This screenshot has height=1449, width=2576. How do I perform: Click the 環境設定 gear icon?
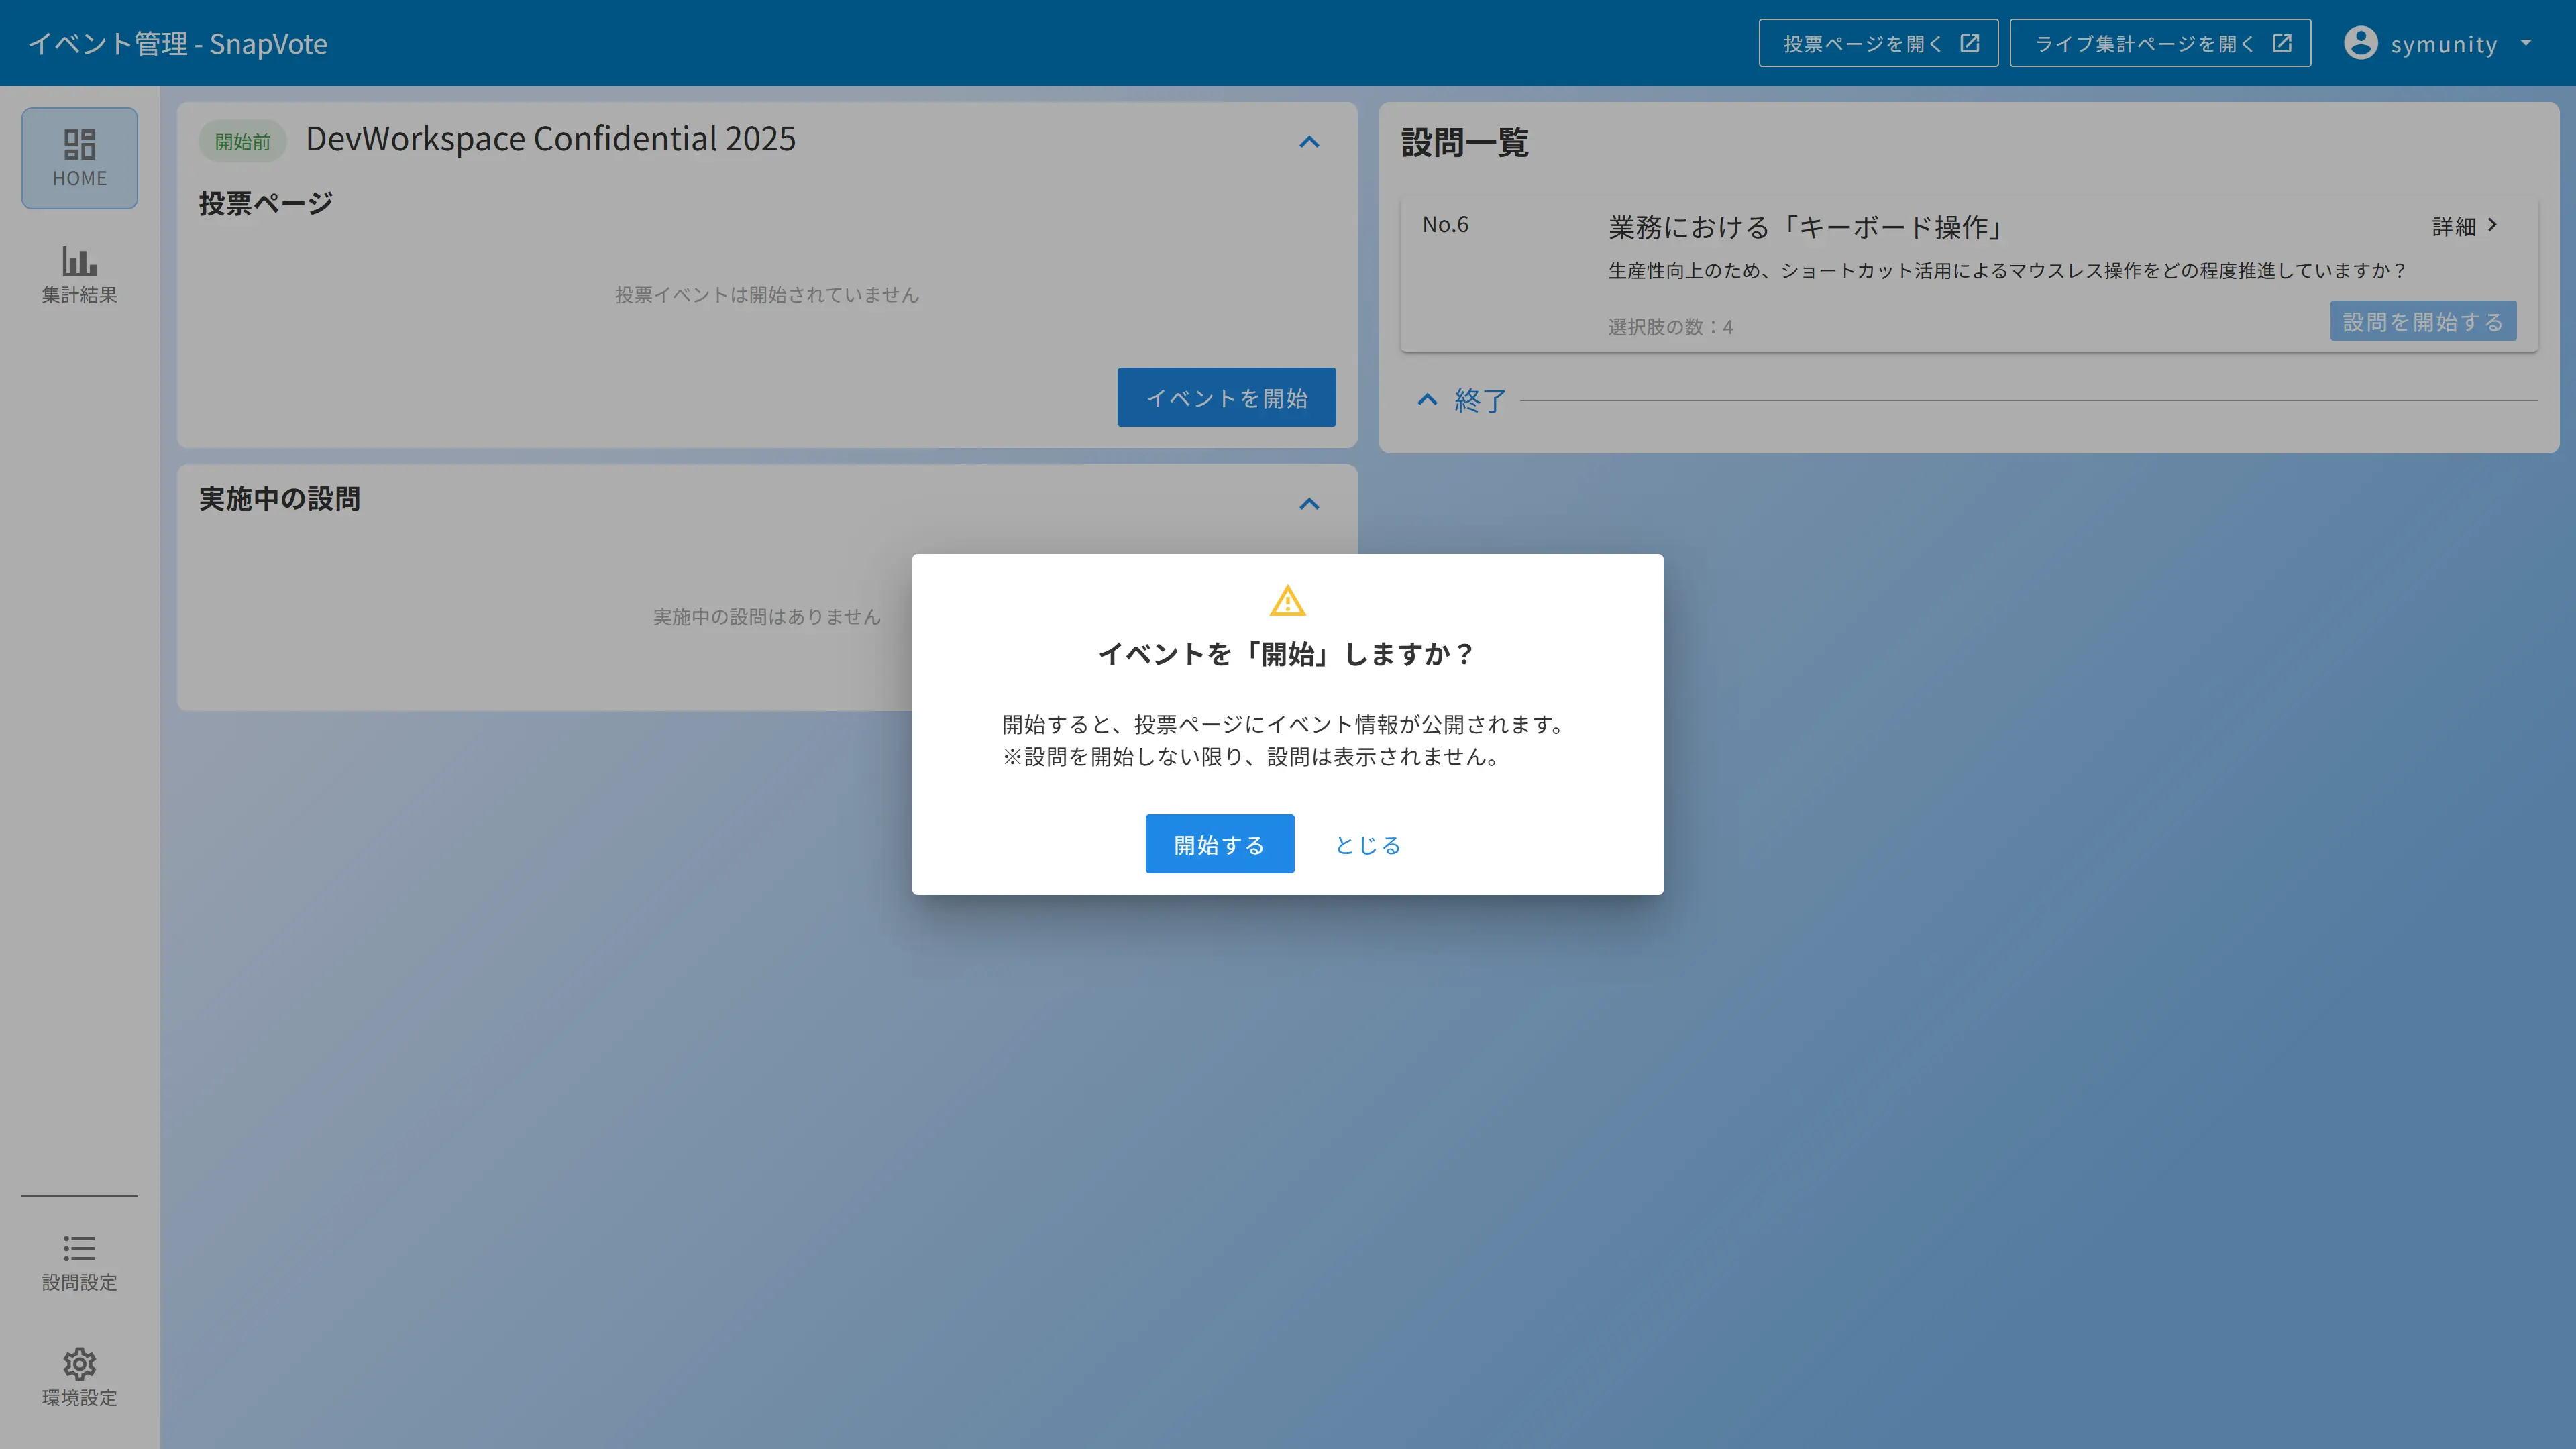79,1364
